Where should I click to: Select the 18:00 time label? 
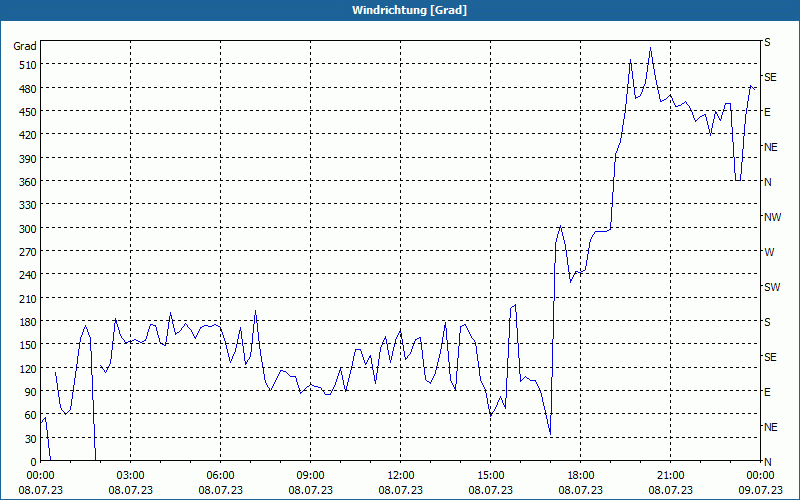[581, 476]
